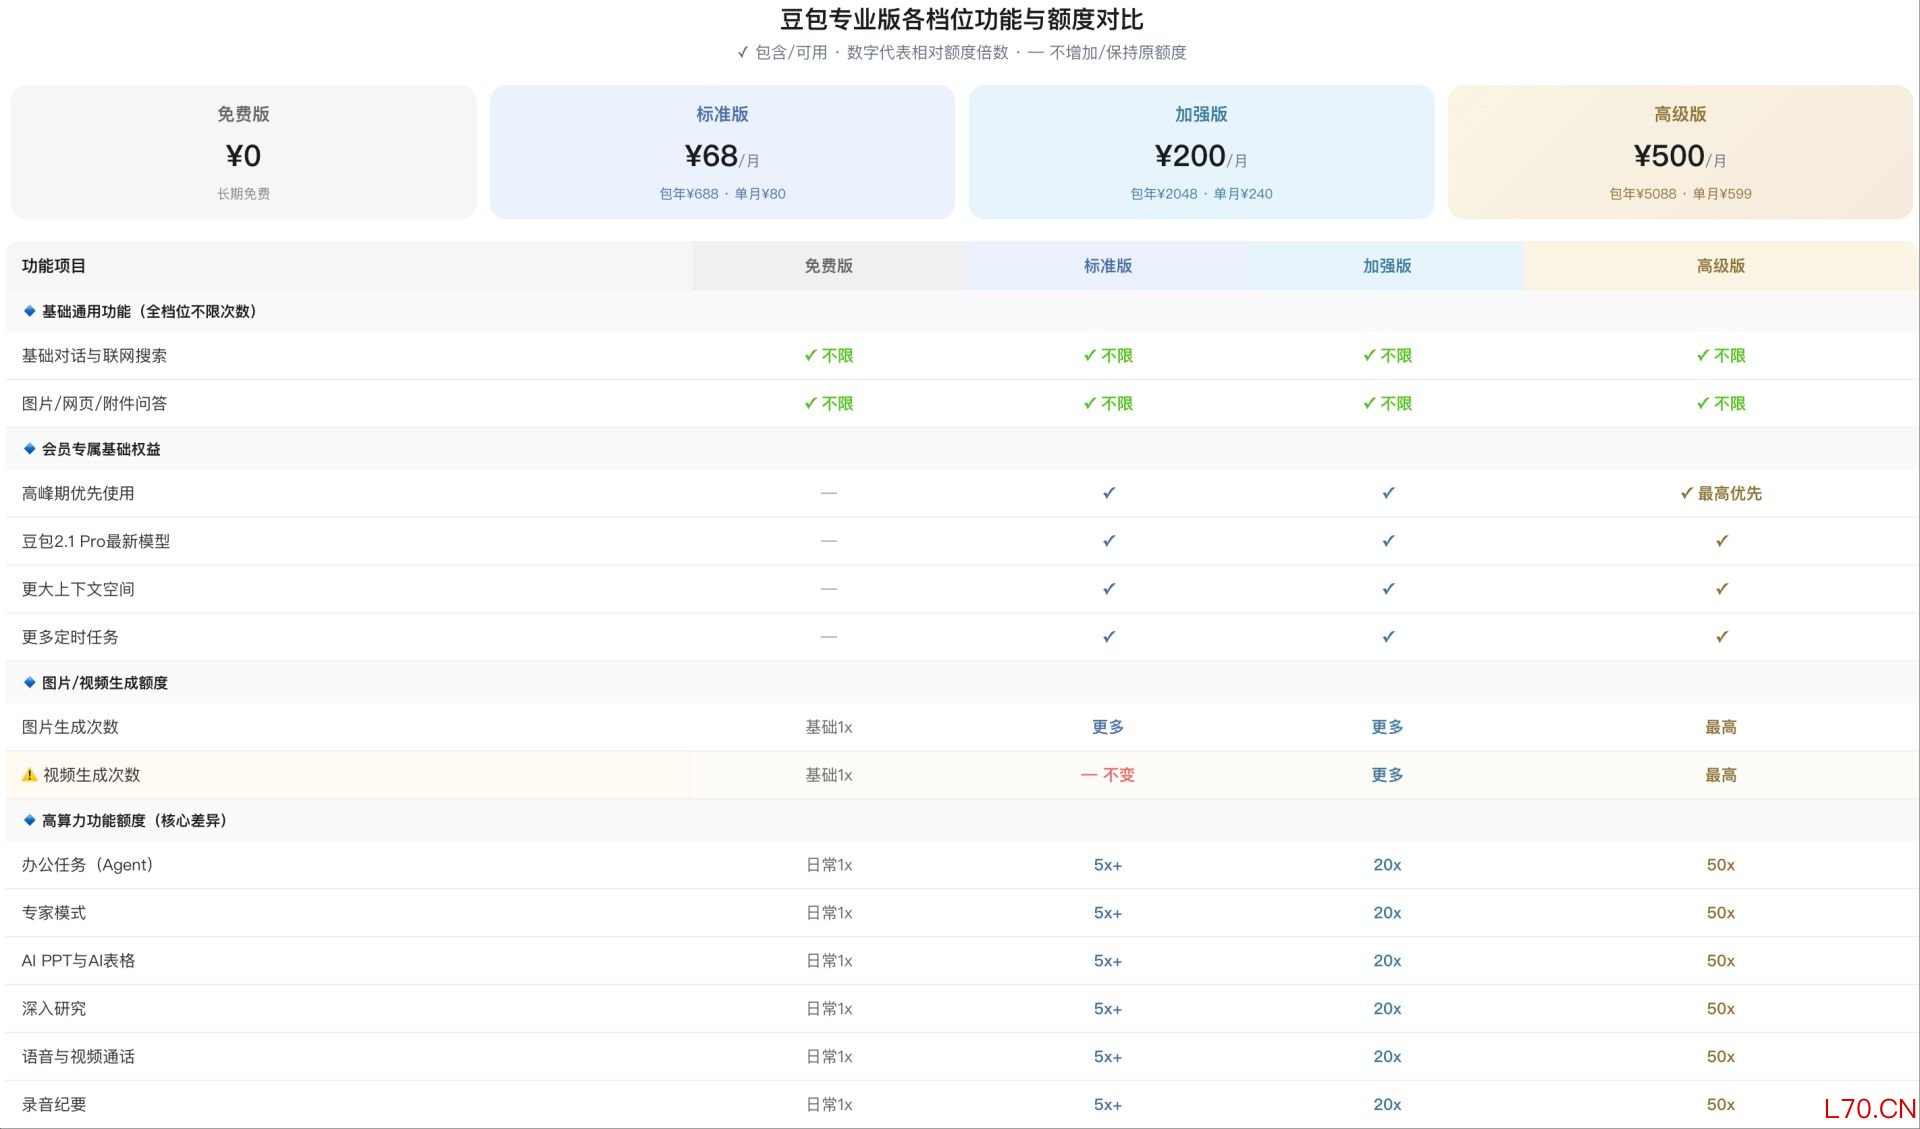Click the 录音纪要 row label

coord(54,1105)
